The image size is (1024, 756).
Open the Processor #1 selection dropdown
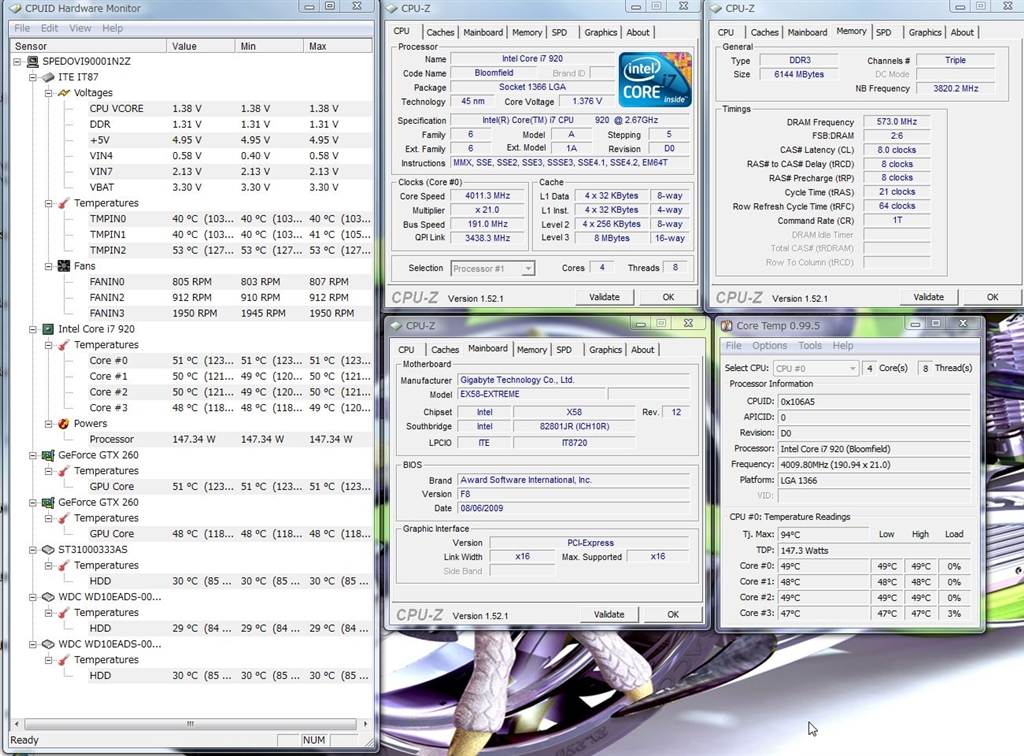pyautogui.click(x=492, y=268)
